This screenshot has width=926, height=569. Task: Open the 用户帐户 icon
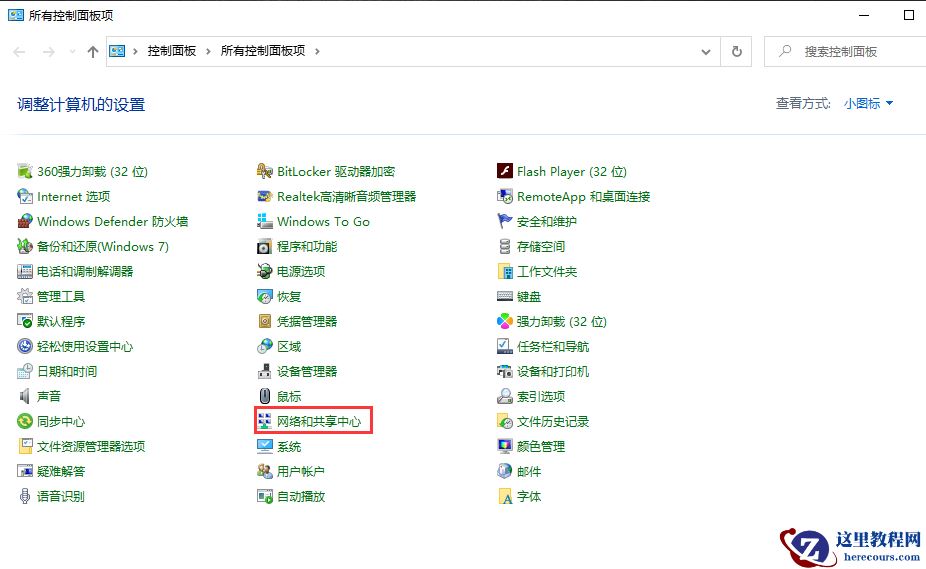(x=265, y=471)
